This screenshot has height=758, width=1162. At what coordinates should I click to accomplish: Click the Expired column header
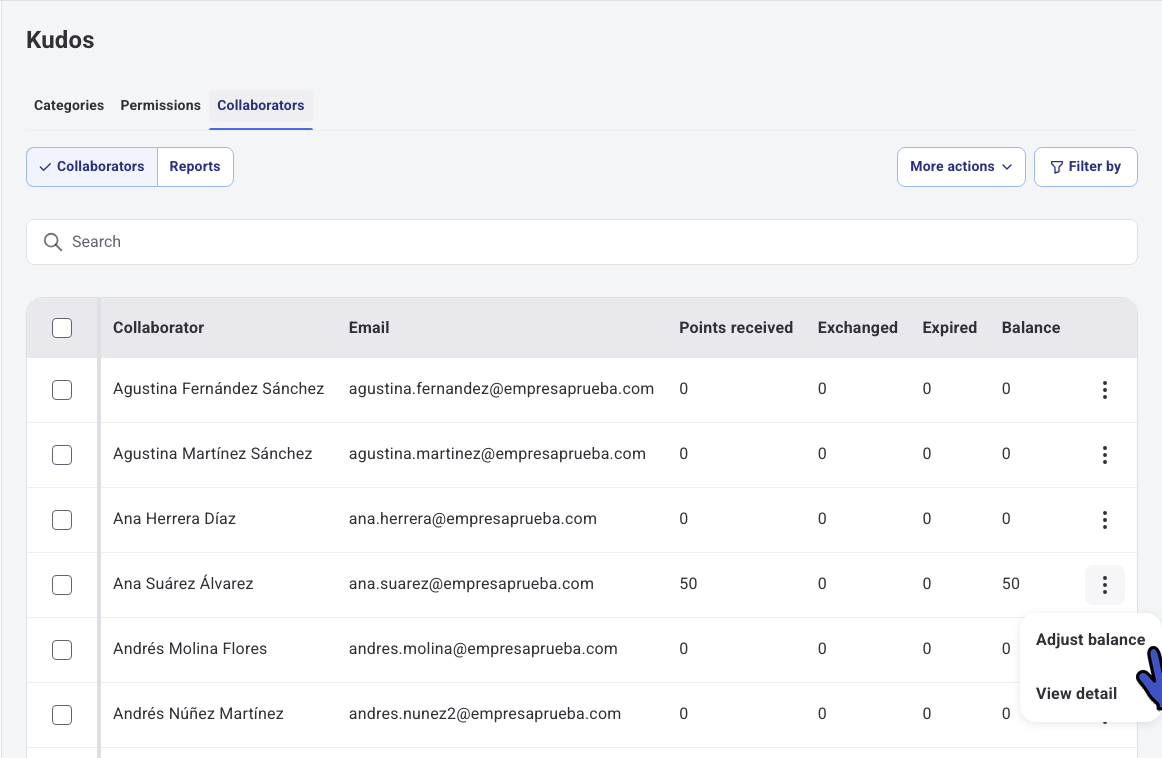click(949, 328)
